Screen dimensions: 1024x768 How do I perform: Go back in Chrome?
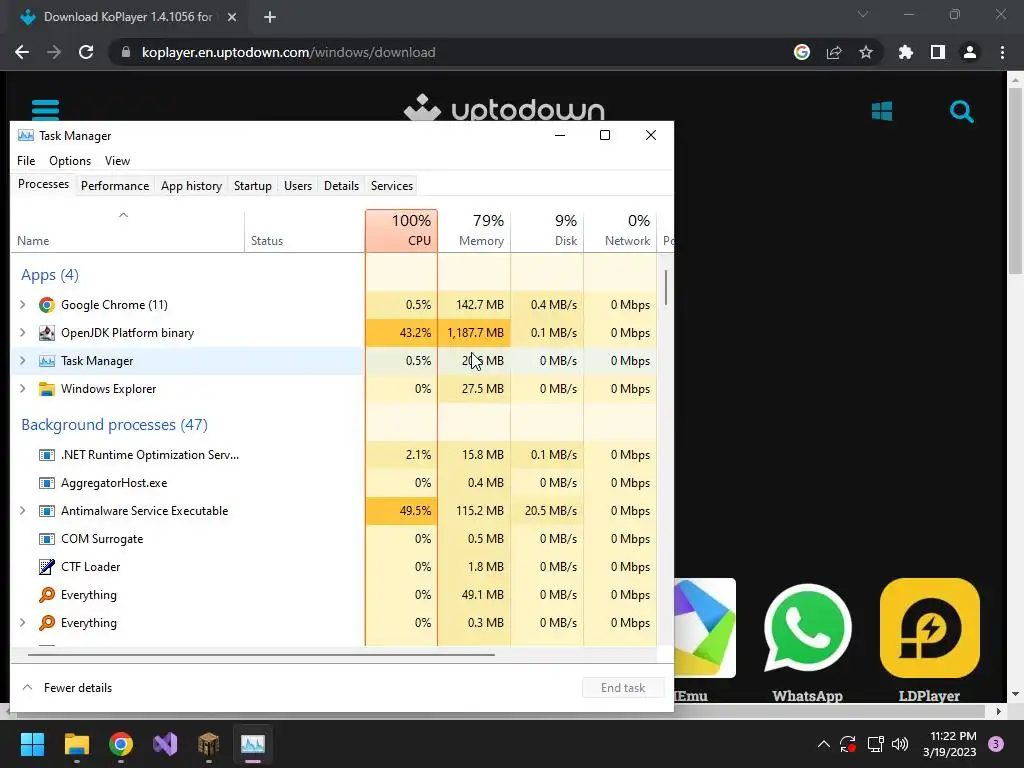(22, 52)
